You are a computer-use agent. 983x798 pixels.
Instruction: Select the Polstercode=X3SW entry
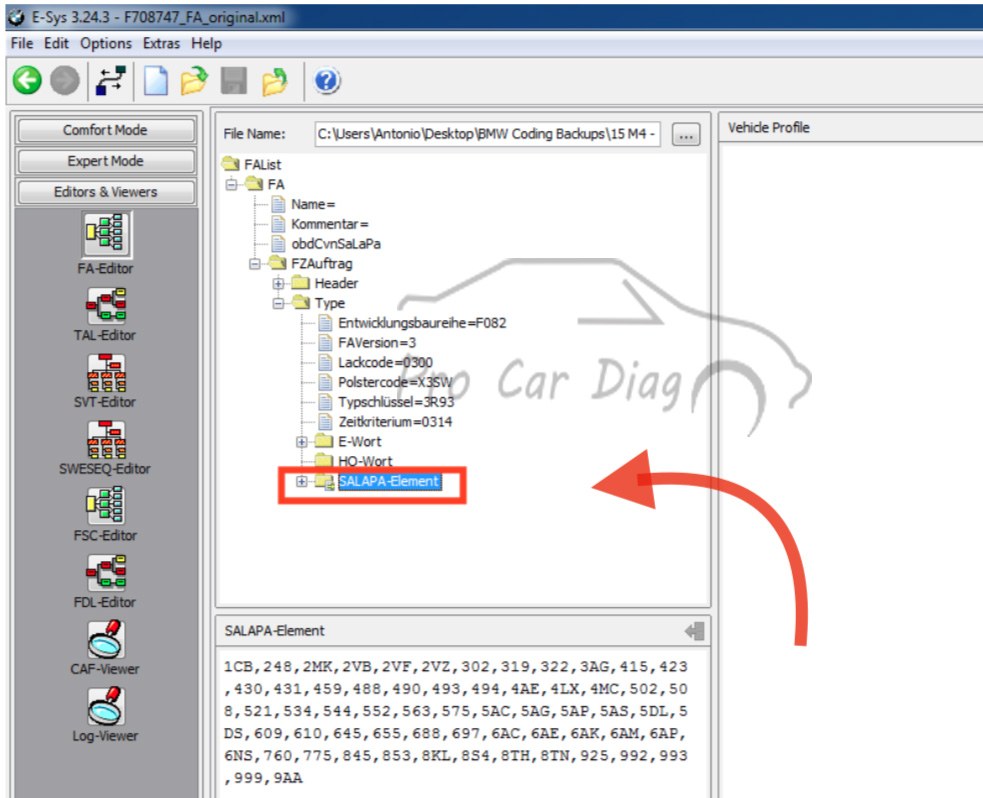point(395,382)
